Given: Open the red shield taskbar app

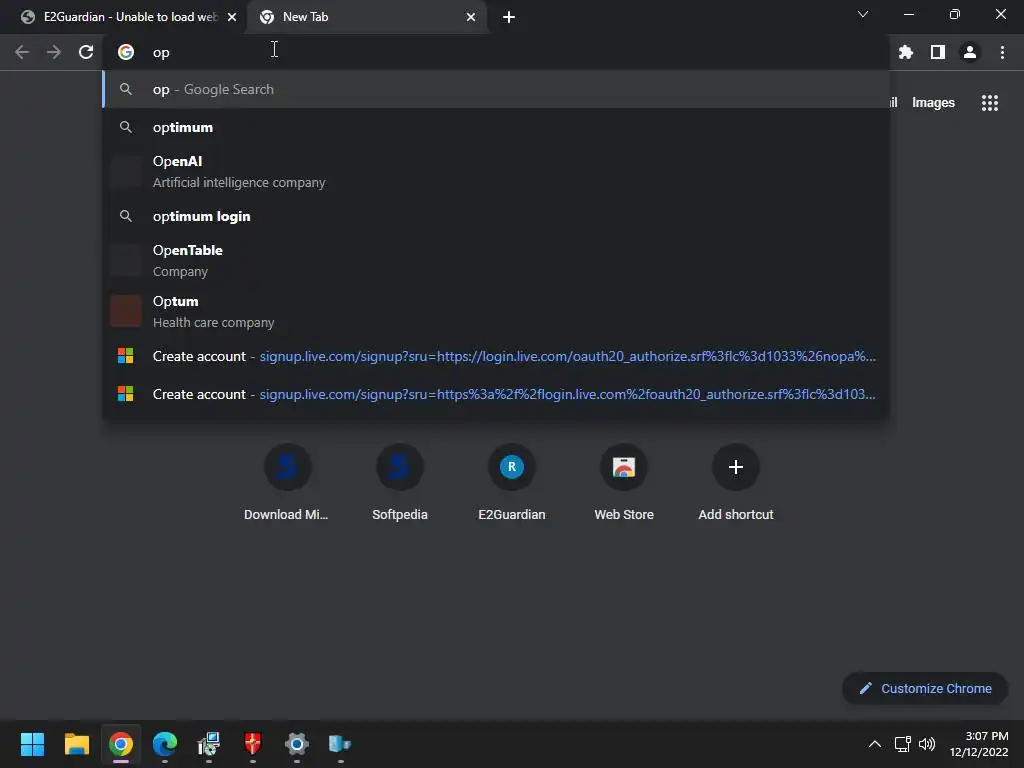Looking at the screenshot, I should 253,744.
